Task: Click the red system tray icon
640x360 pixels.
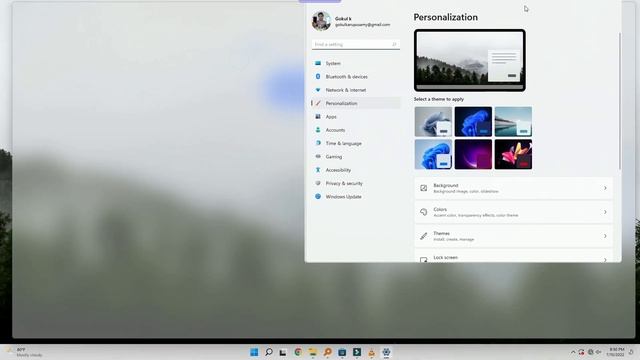Action: coord(581,352)
